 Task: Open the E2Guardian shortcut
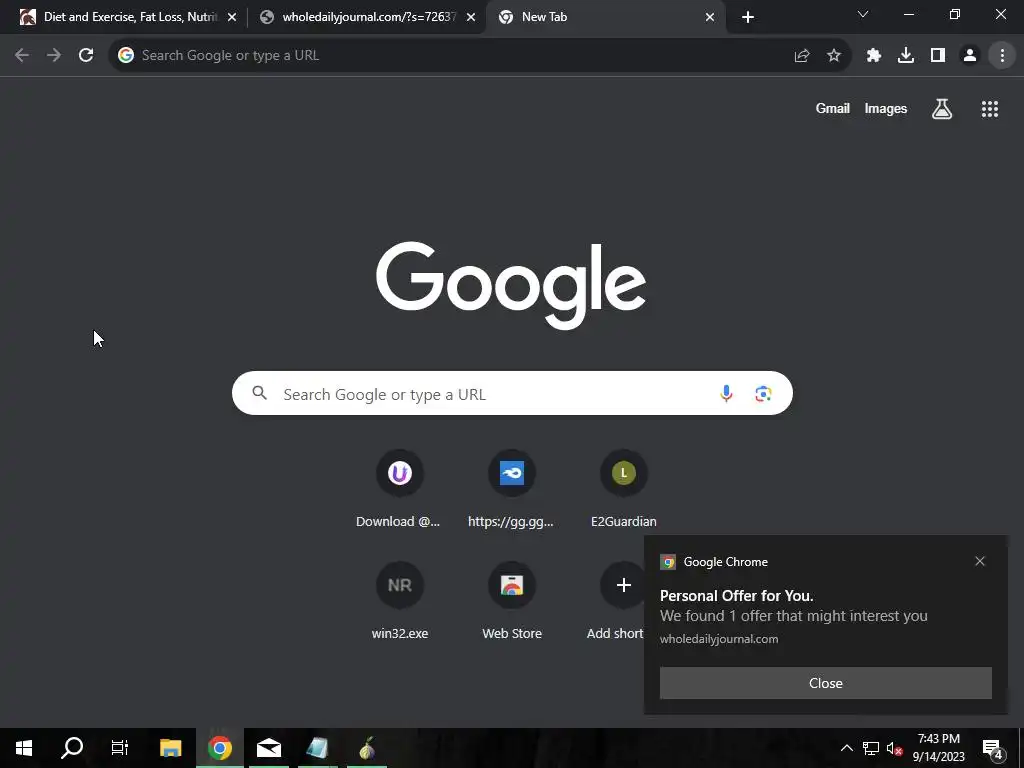tap(624, 489)
